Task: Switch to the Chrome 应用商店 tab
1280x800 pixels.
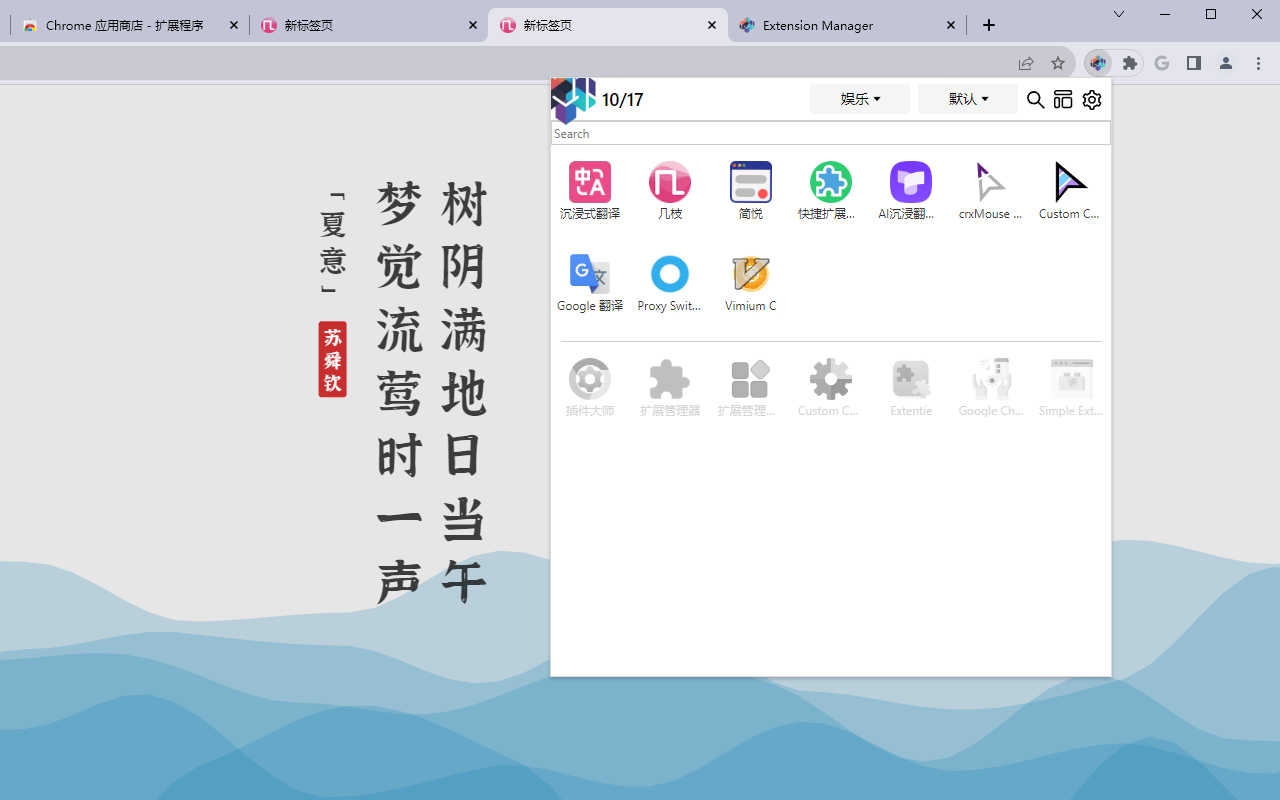Action: (125, 26)
